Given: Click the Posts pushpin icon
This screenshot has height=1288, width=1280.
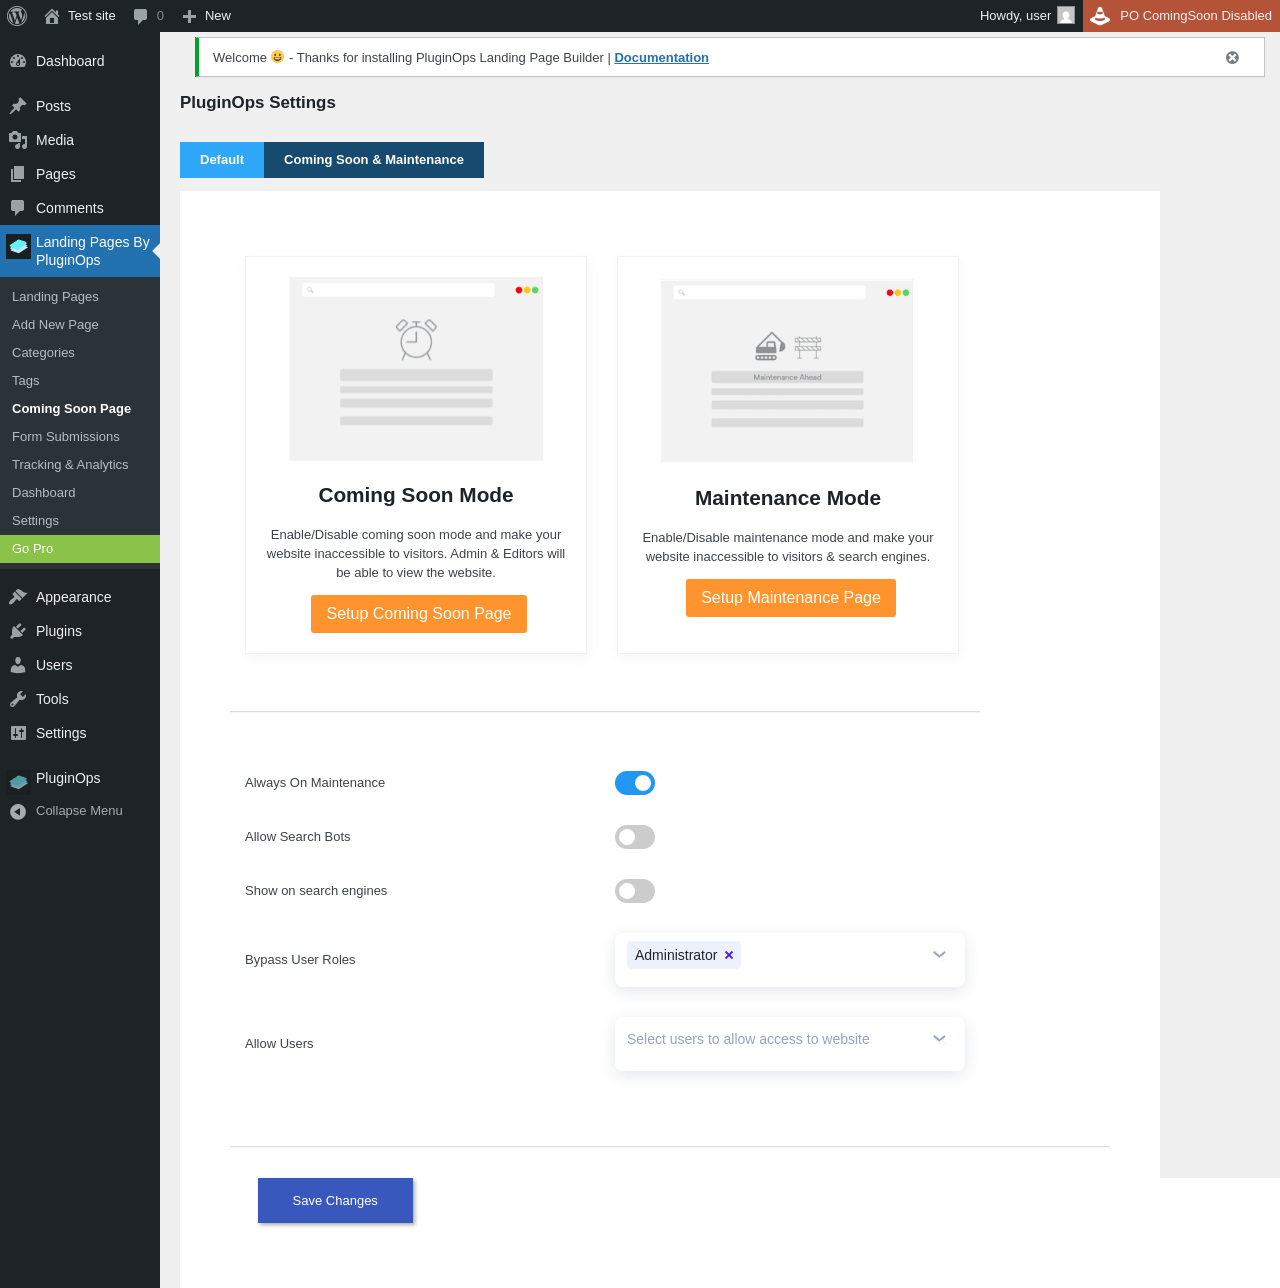Looking at the screenshot, I should pos(18,106).
